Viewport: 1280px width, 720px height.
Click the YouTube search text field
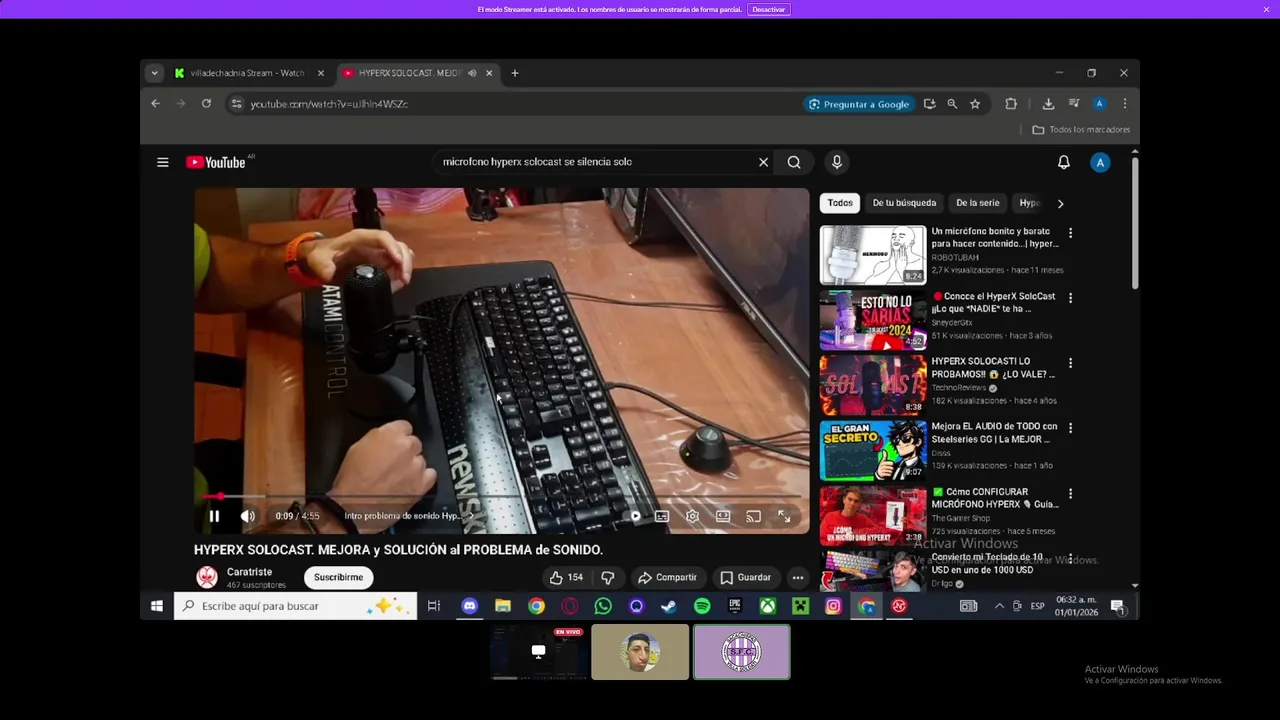595,162
